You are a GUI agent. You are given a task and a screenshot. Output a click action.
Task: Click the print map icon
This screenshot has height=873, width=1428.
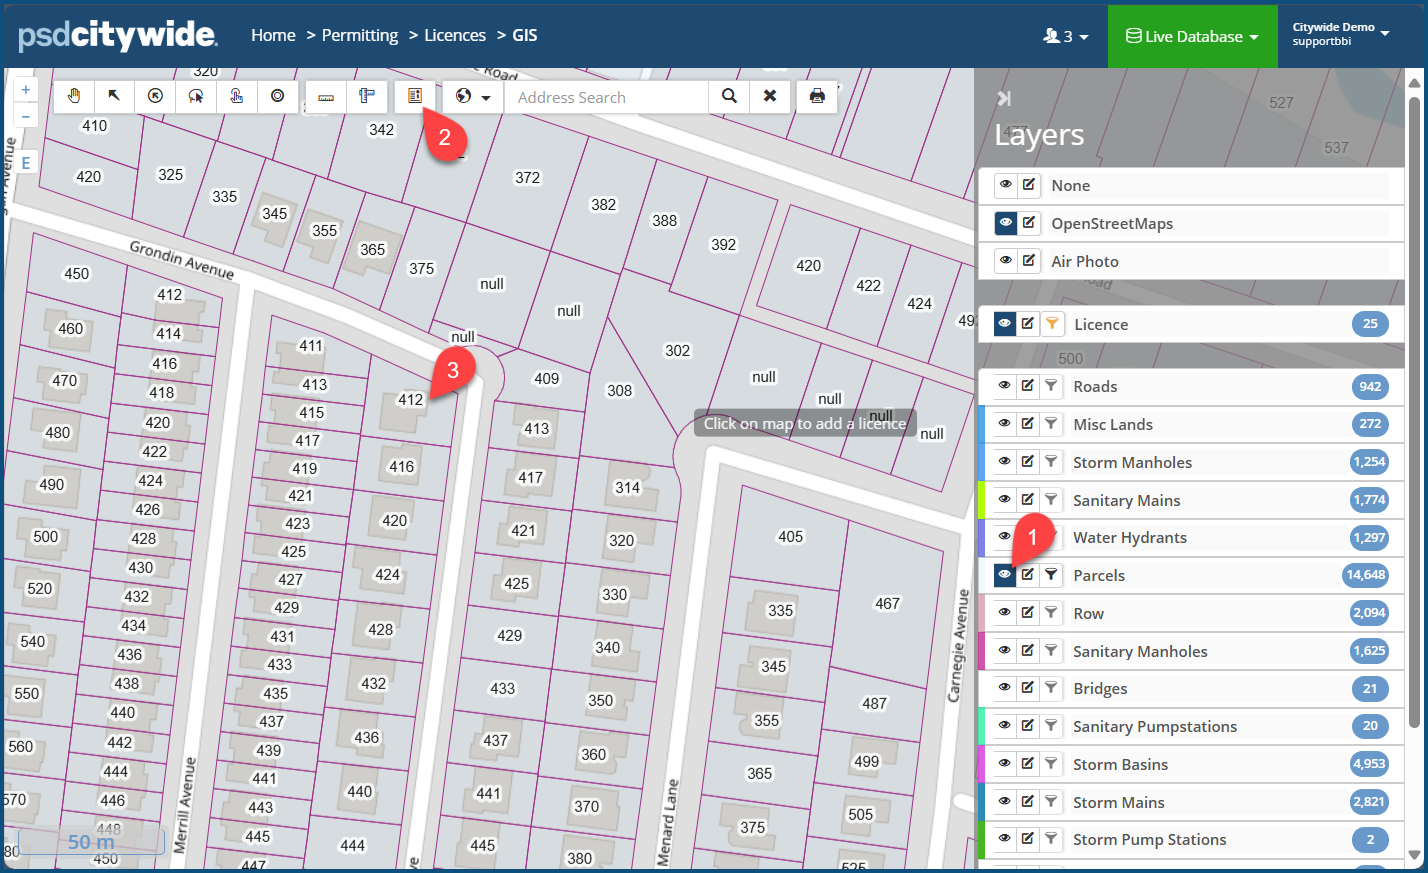(x=817, y=97)
